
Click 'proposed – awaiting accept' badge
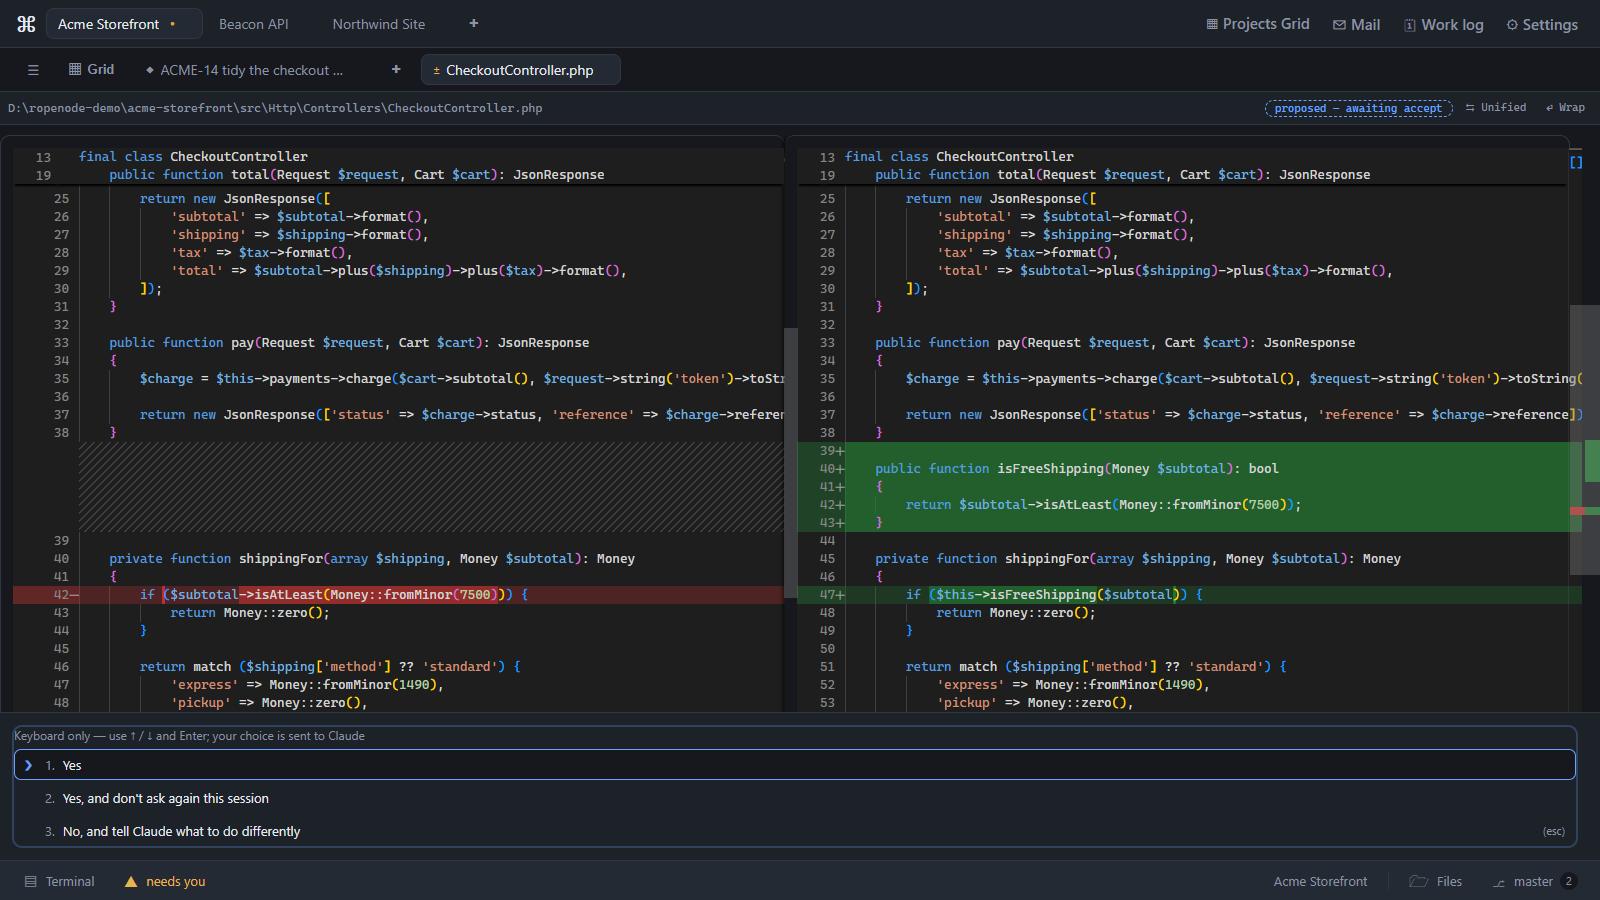[1358, 108]
